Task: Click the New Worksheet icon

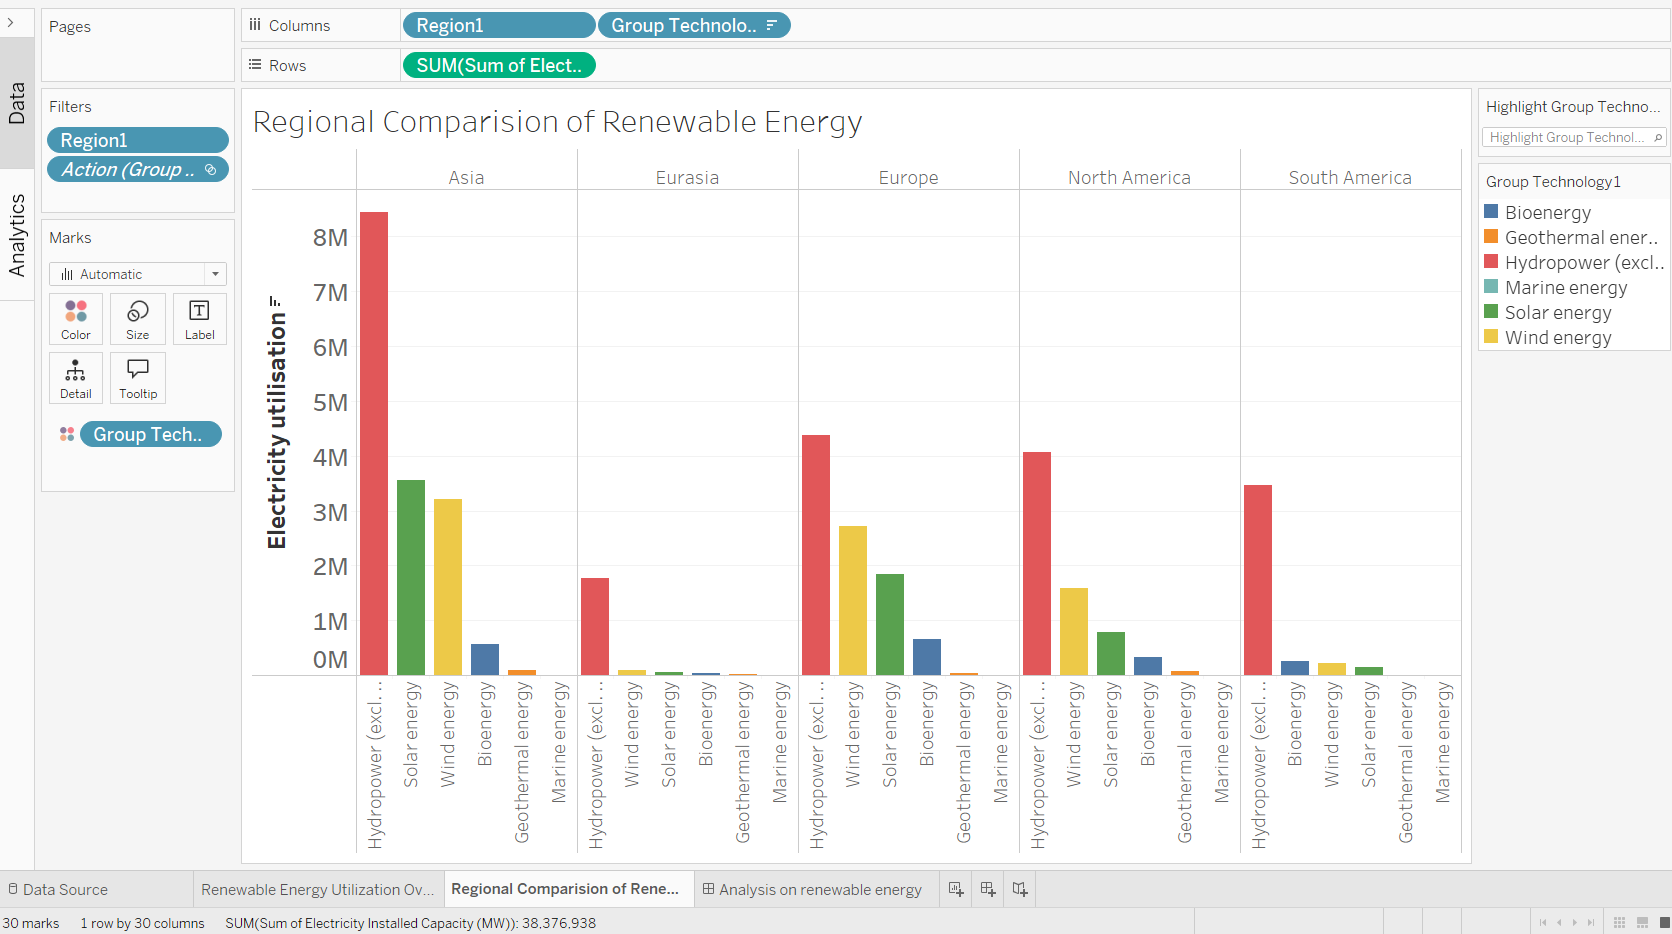Action: pos(956,889)
